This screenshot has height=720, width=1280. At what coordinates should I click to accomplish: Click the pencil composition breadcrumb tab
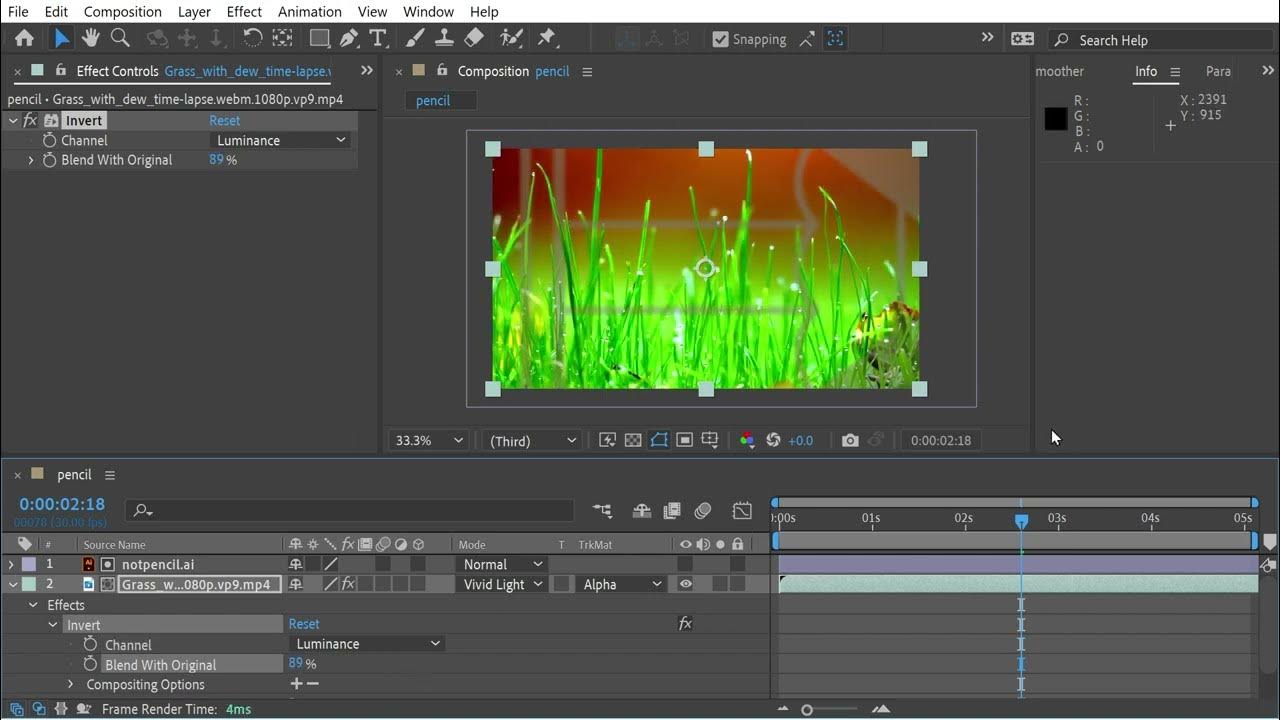[433, 100]
